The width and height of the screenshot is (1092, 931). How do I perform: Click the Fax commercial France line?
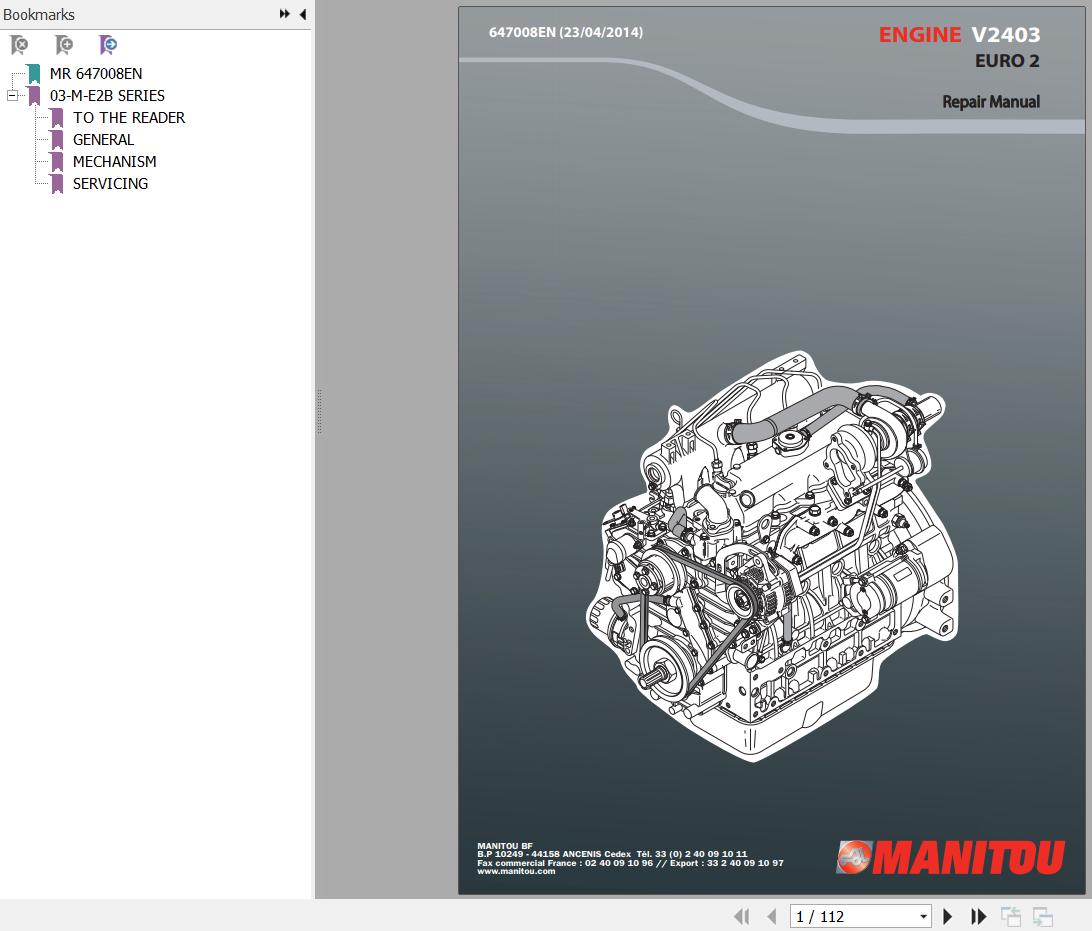(630, 863)
